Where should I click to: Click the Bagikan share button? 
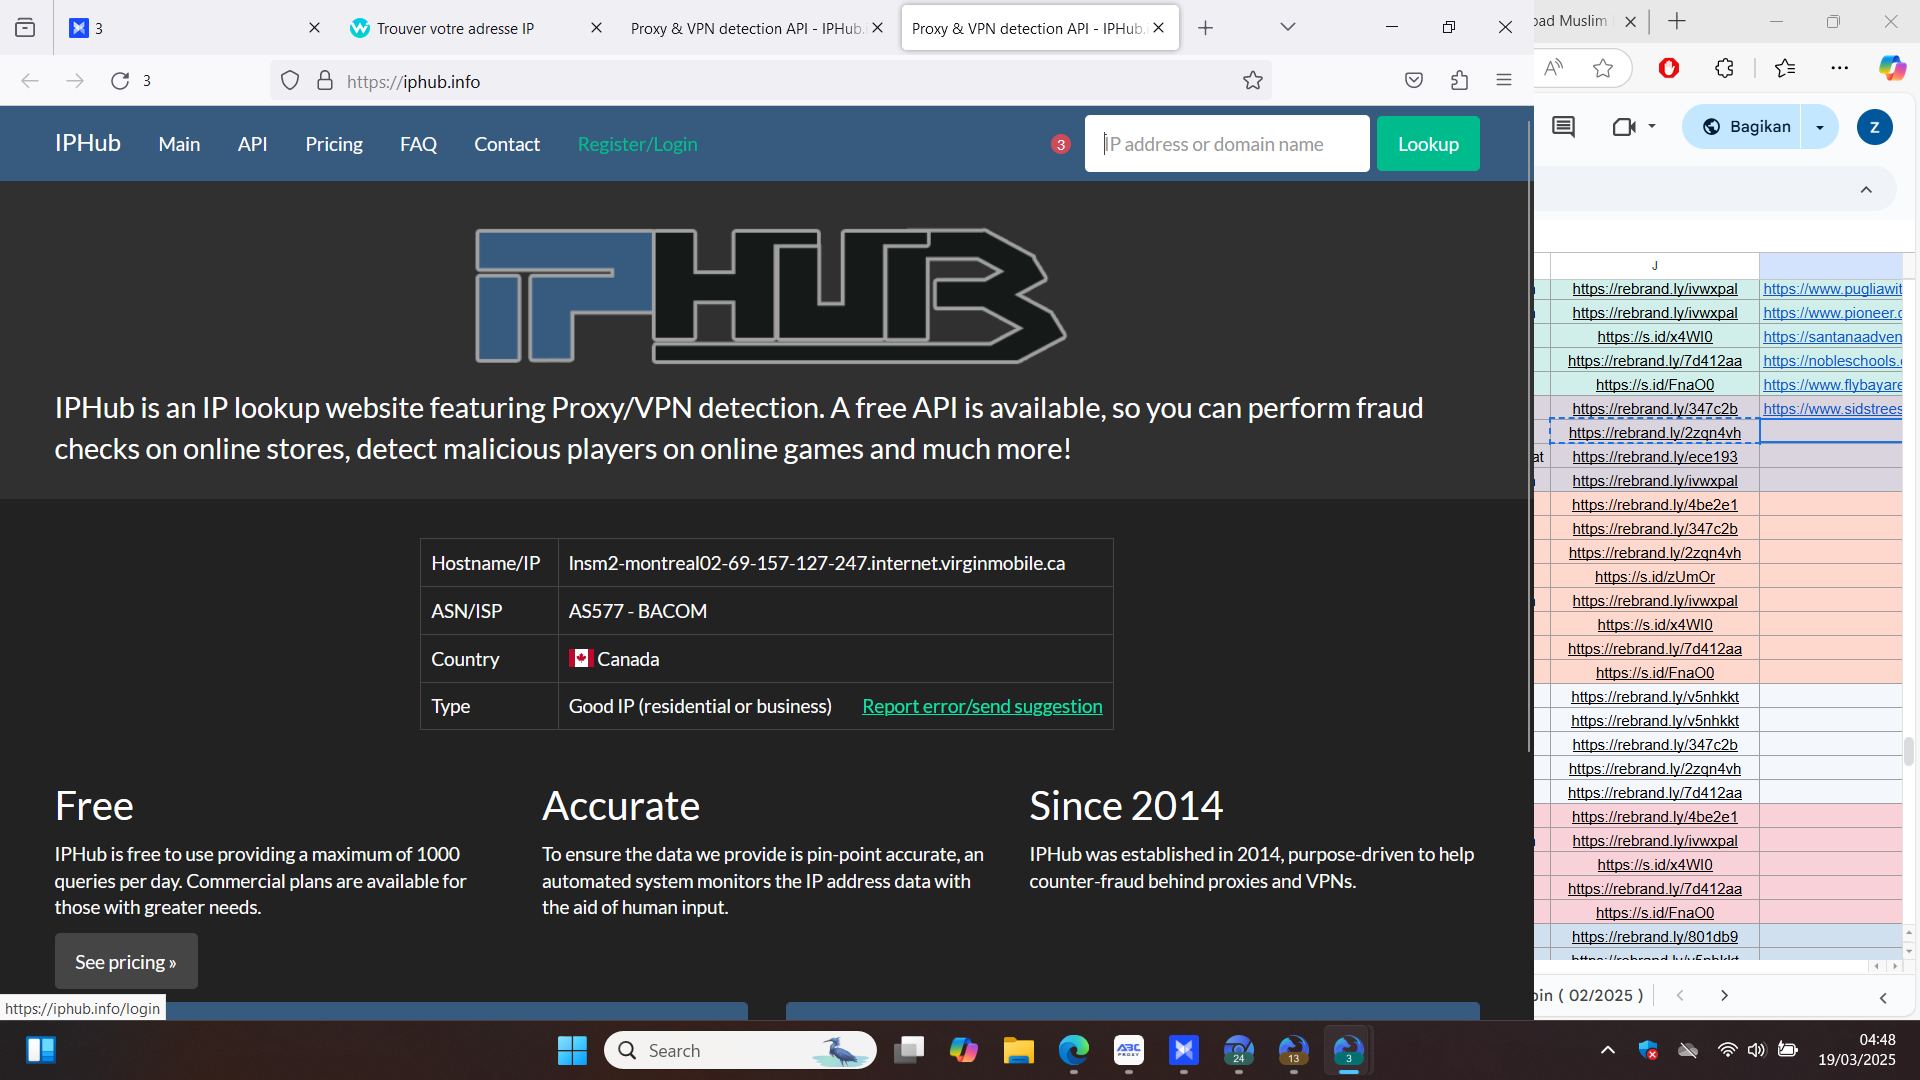point(1746,127)
